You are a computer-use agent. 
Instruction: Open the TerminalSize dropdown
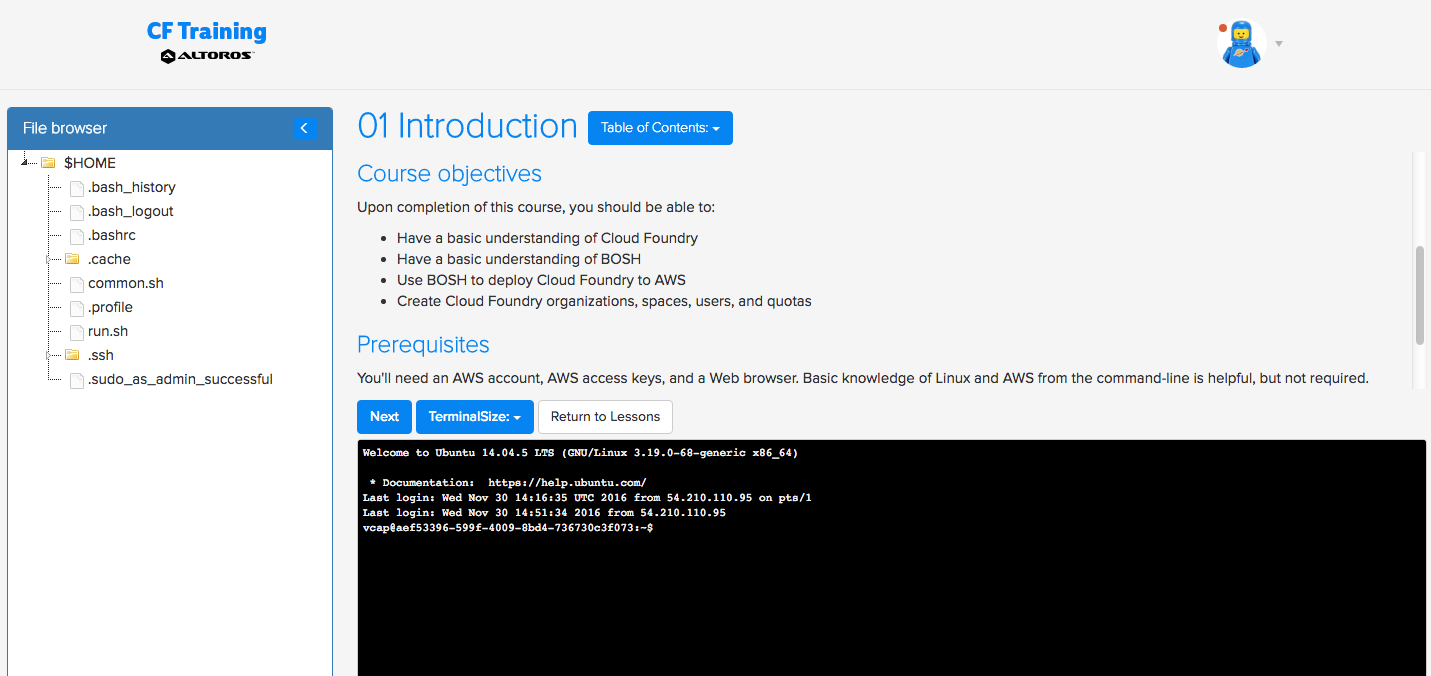coord(475,417)
